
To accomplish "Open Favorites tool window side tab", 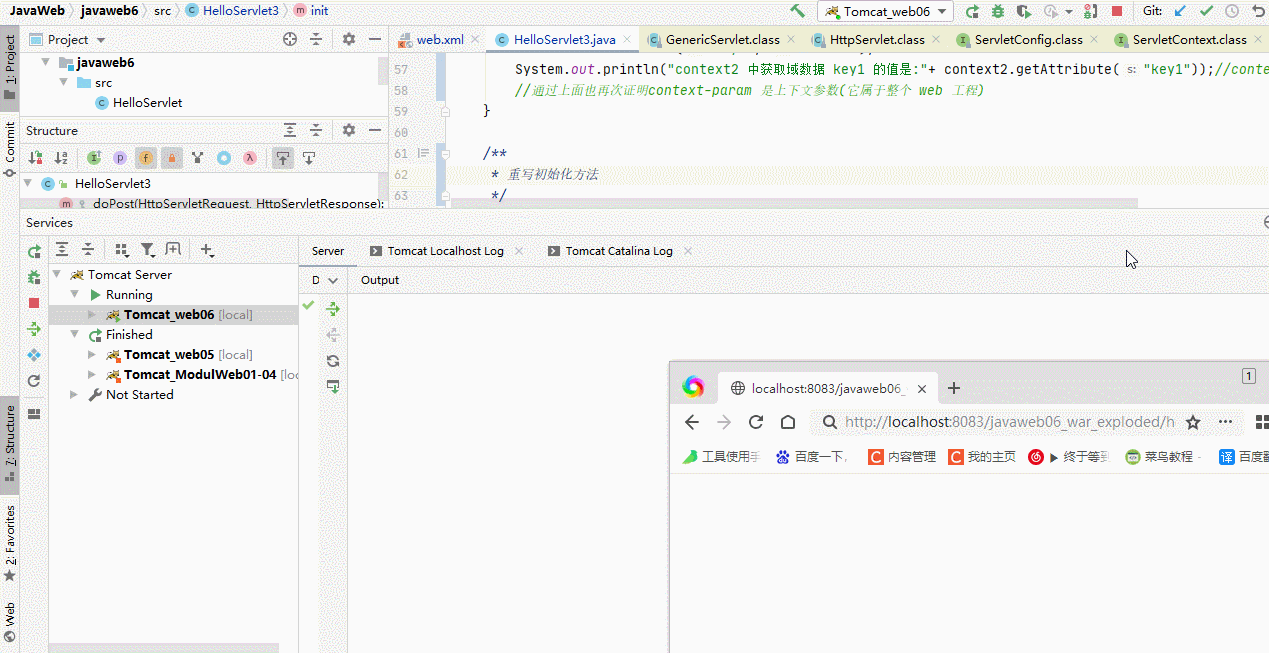I will point(10,543).
